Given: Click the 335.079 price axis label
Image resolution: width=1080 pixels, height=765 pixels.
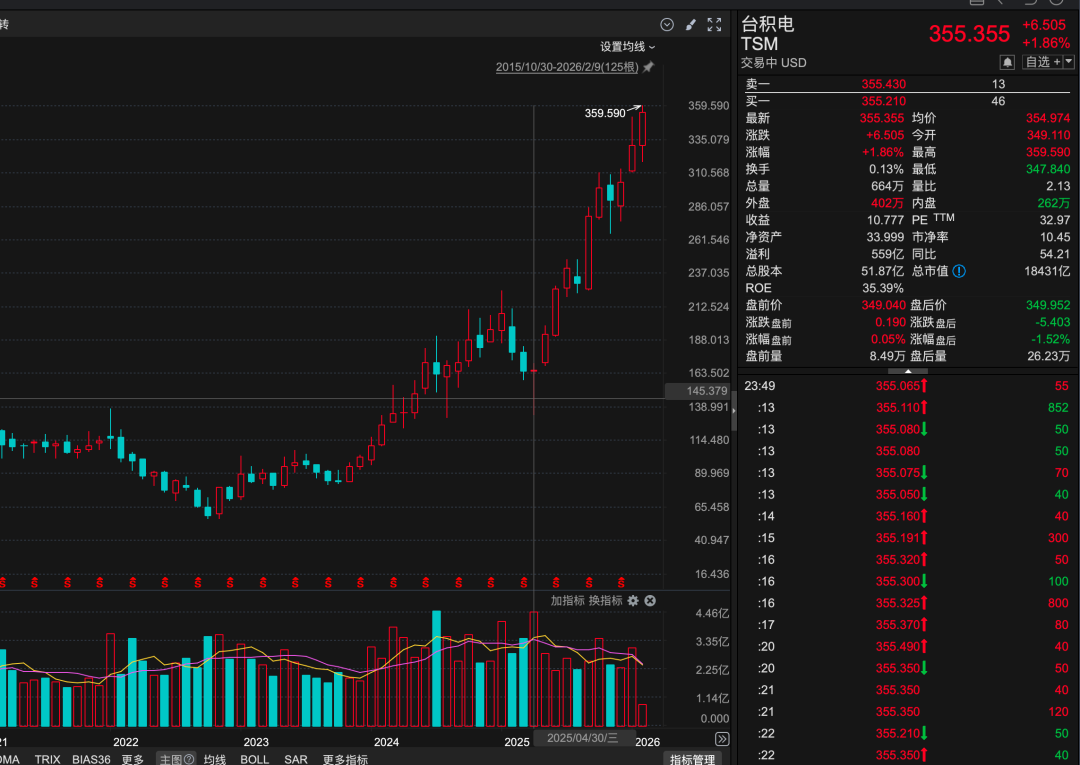Looking at the screenshot, I should click(708, 140).
